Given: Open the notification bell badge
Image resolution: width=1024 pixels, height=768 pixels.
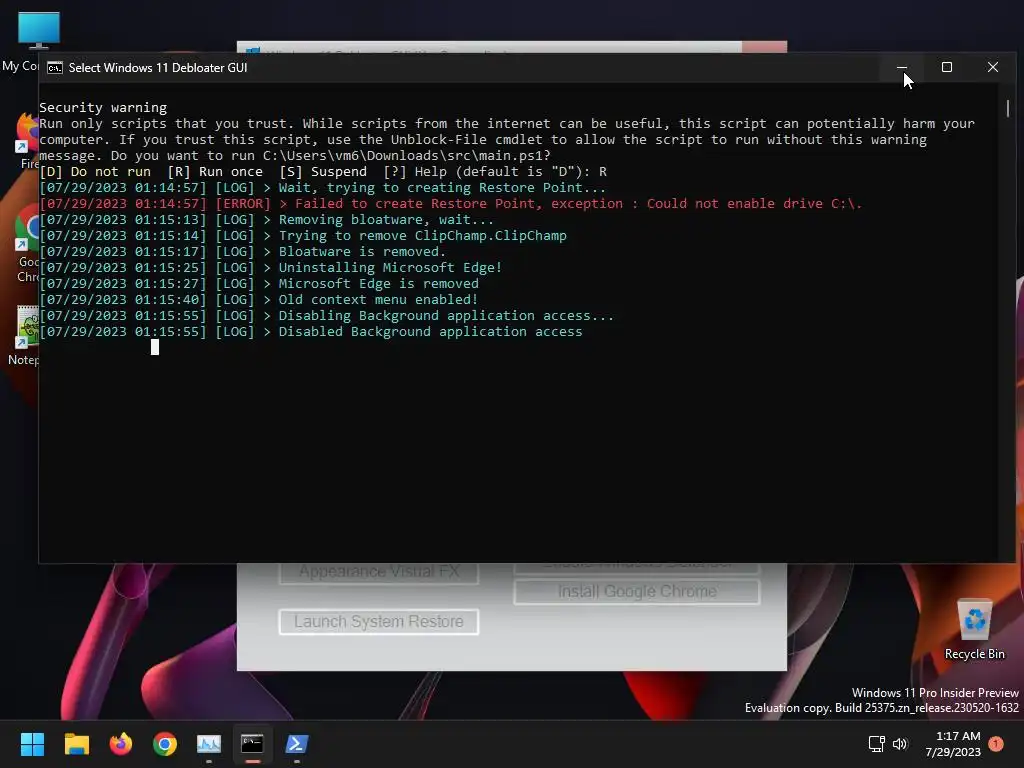Looking at the screenshot, I should (996, 744).
